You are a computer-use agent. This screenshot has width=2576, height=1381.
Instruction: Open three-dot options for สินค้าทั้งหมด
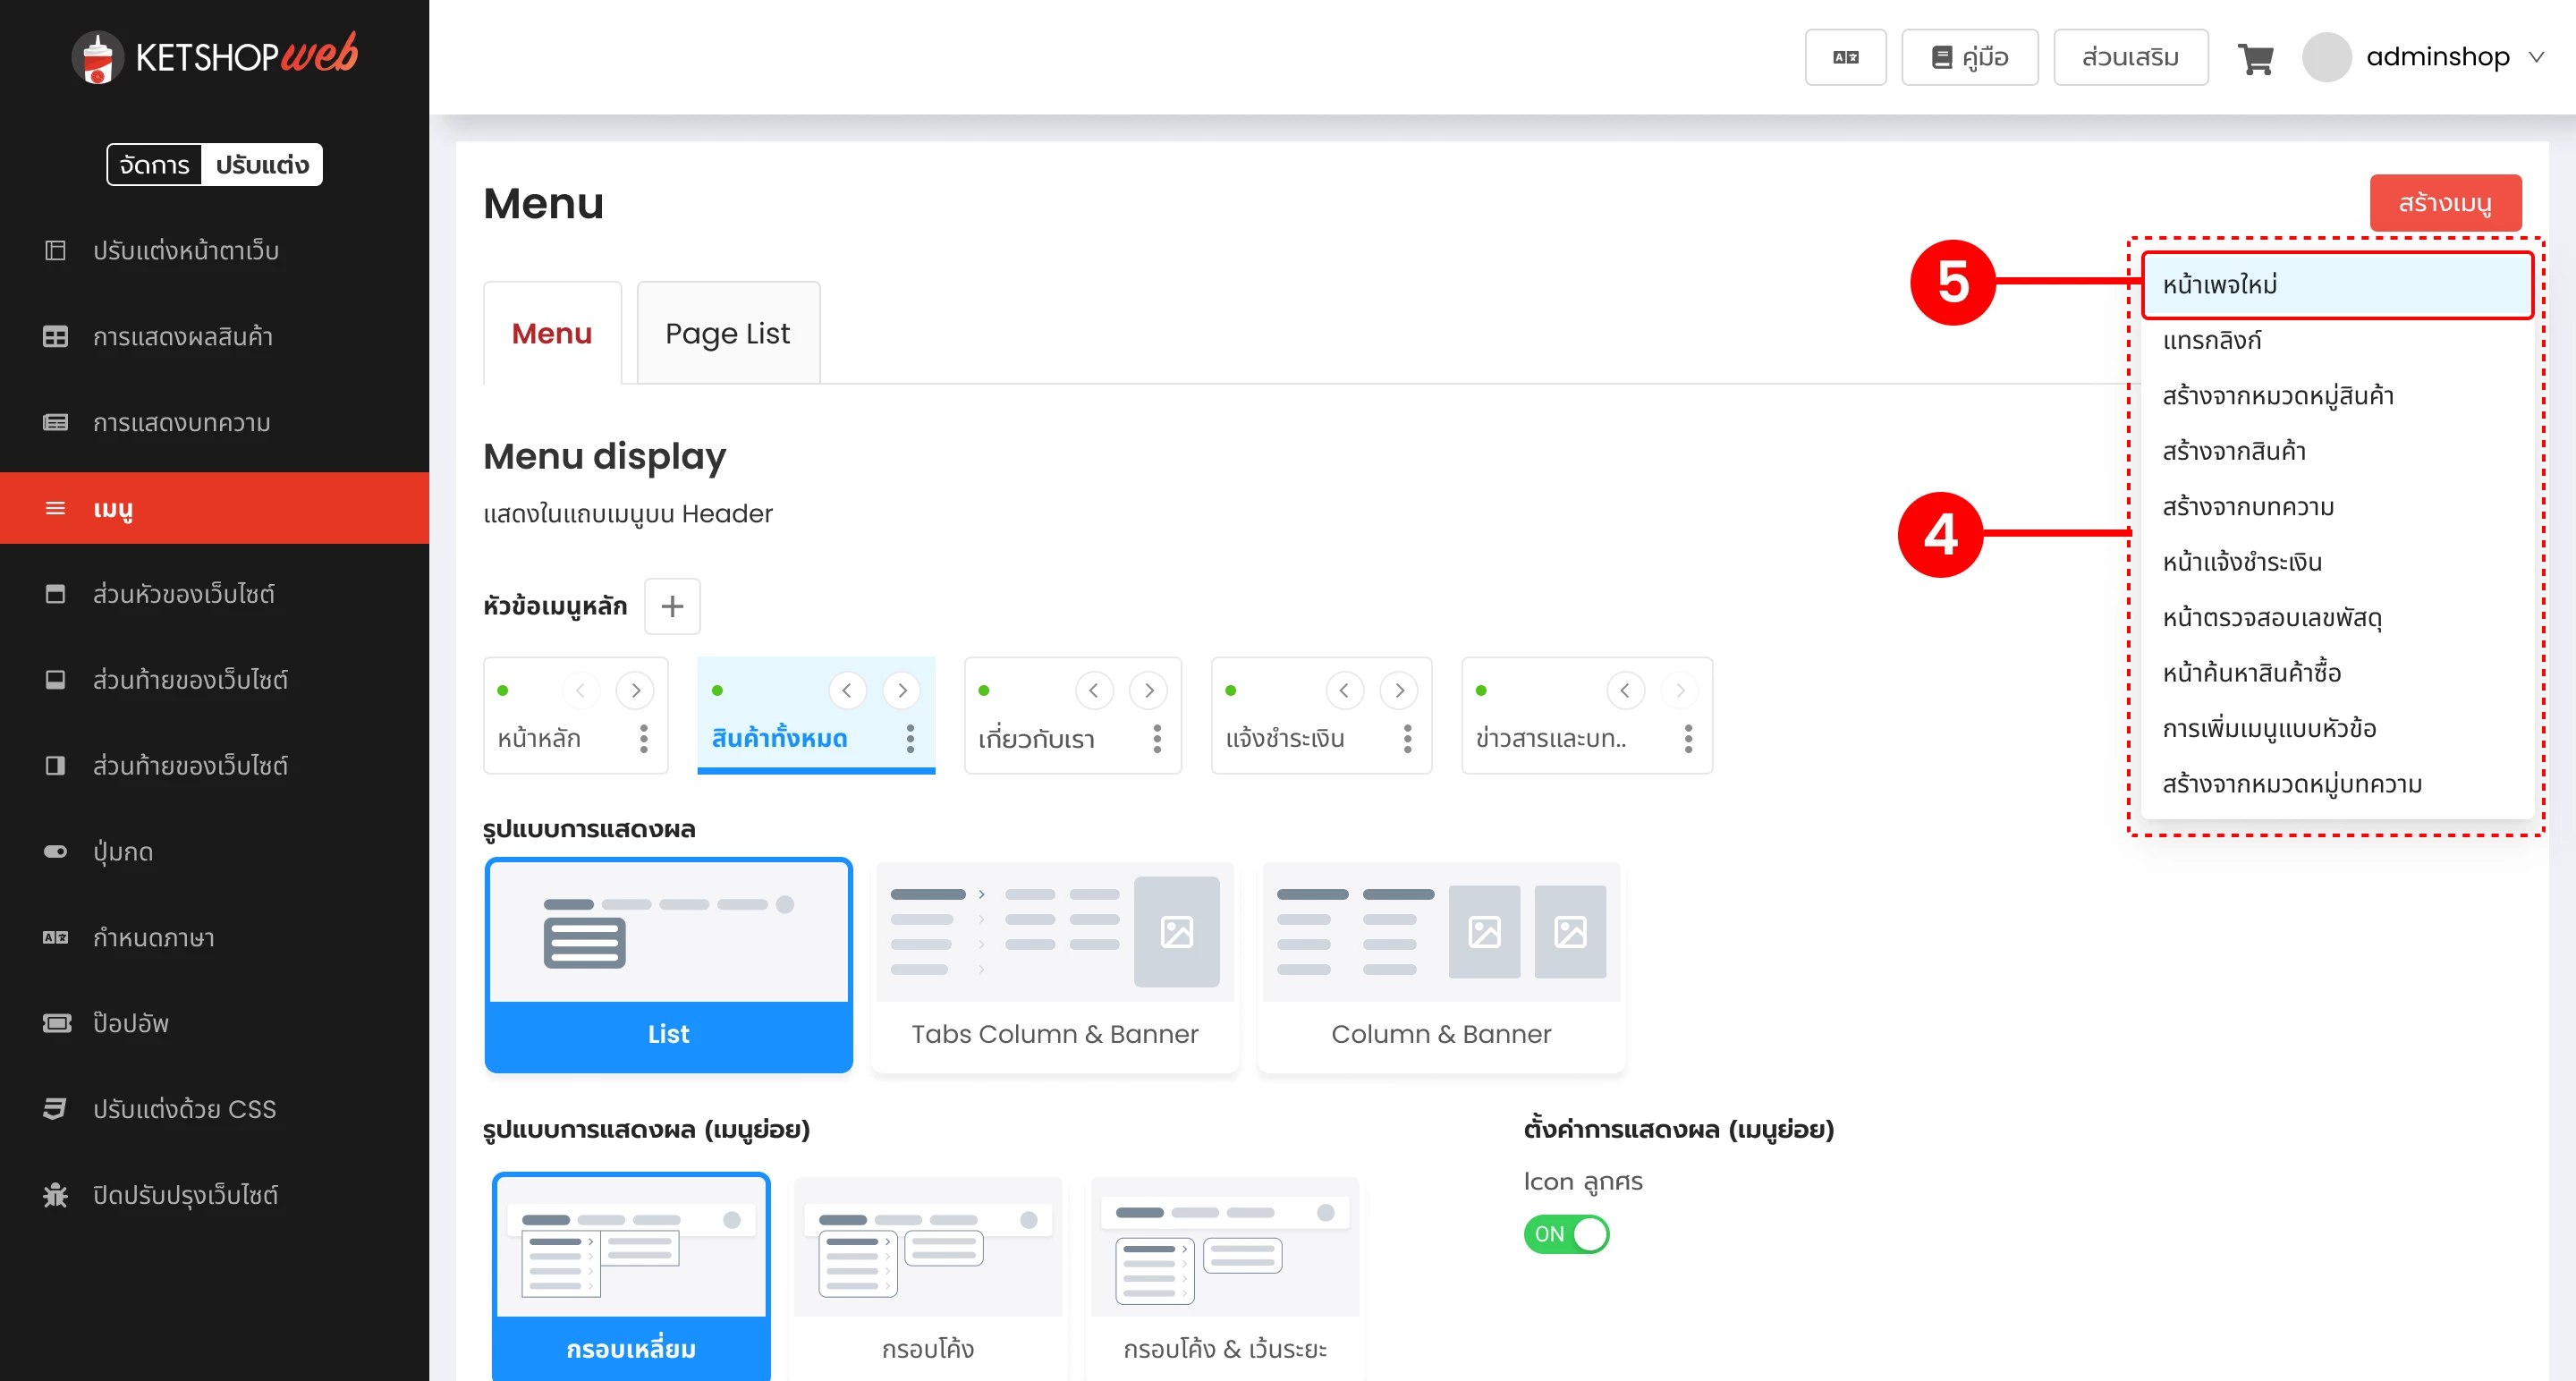(910, 738)
